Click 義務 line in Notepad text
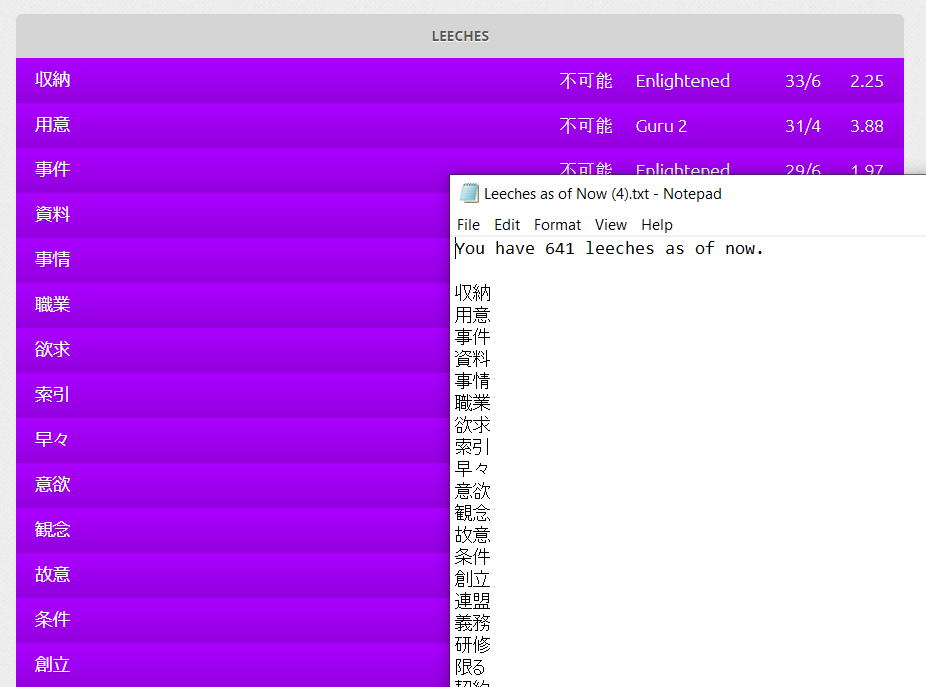The image size is (926, 687). 472,623
